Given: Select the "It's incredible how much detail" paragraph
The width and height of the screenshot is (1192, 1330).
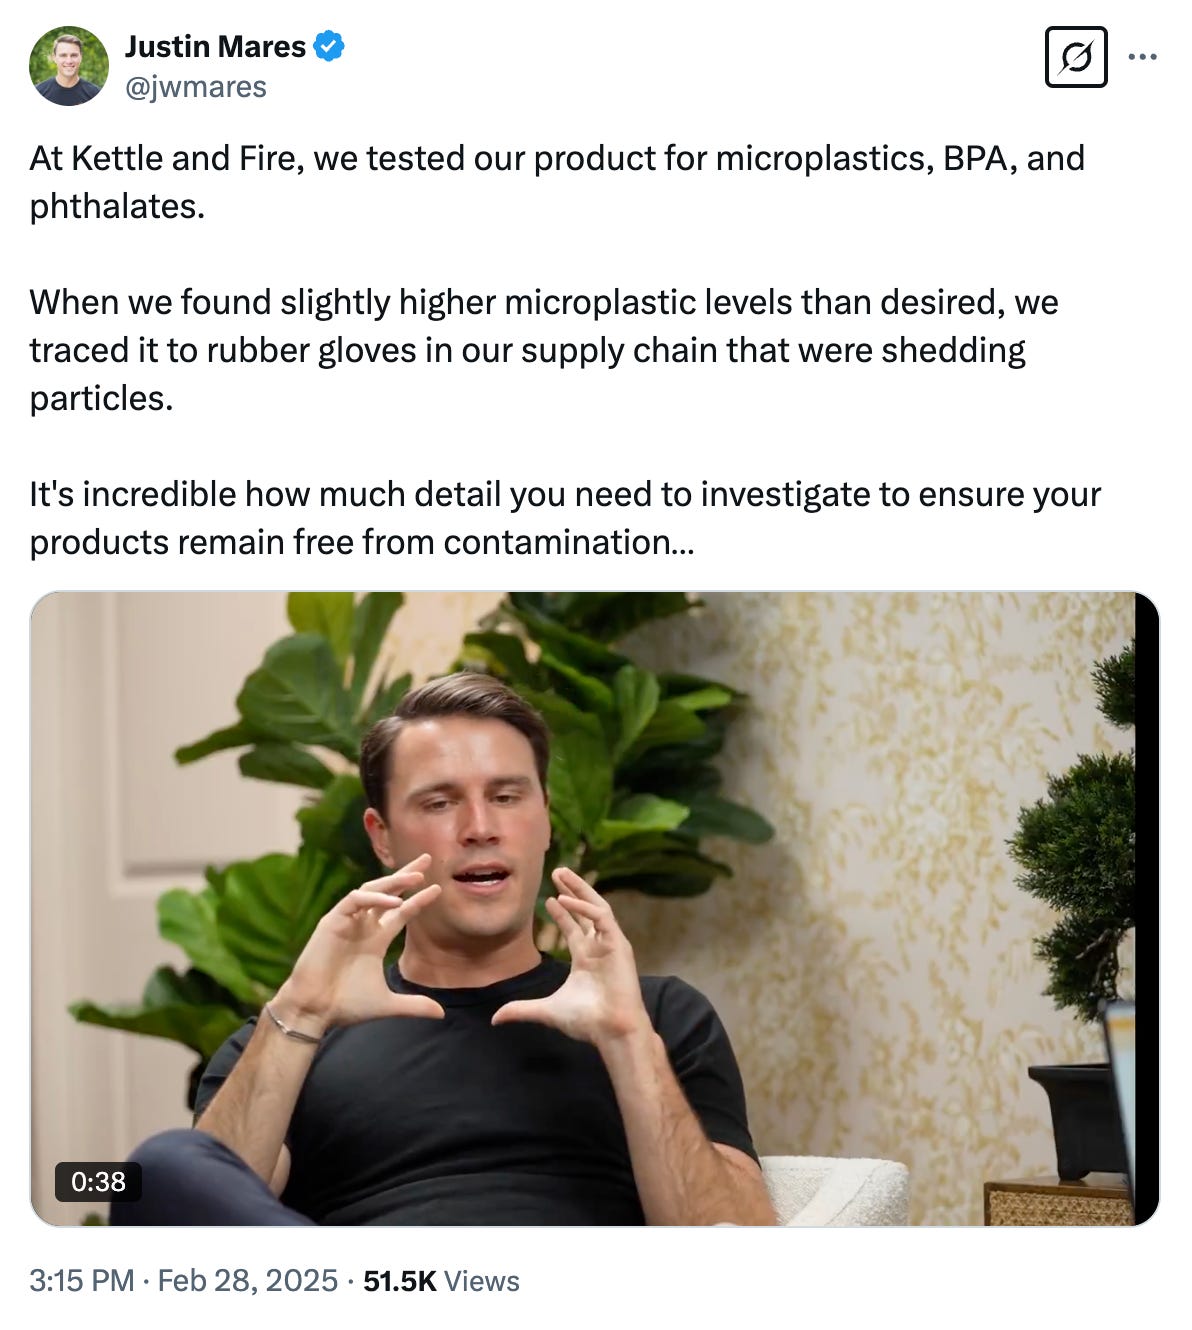Looking at the screenshot, I should [565, 518].
